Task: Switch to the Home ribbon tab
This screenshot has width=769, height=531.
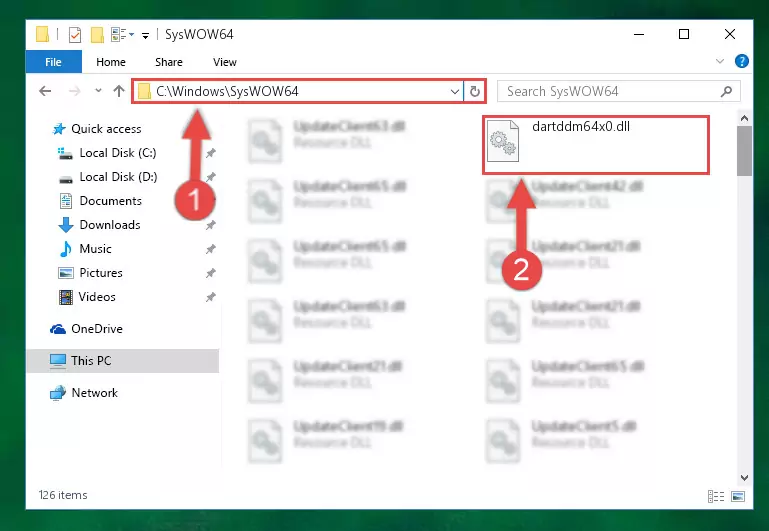Action: pyautogui.click(x=111, y=62)
